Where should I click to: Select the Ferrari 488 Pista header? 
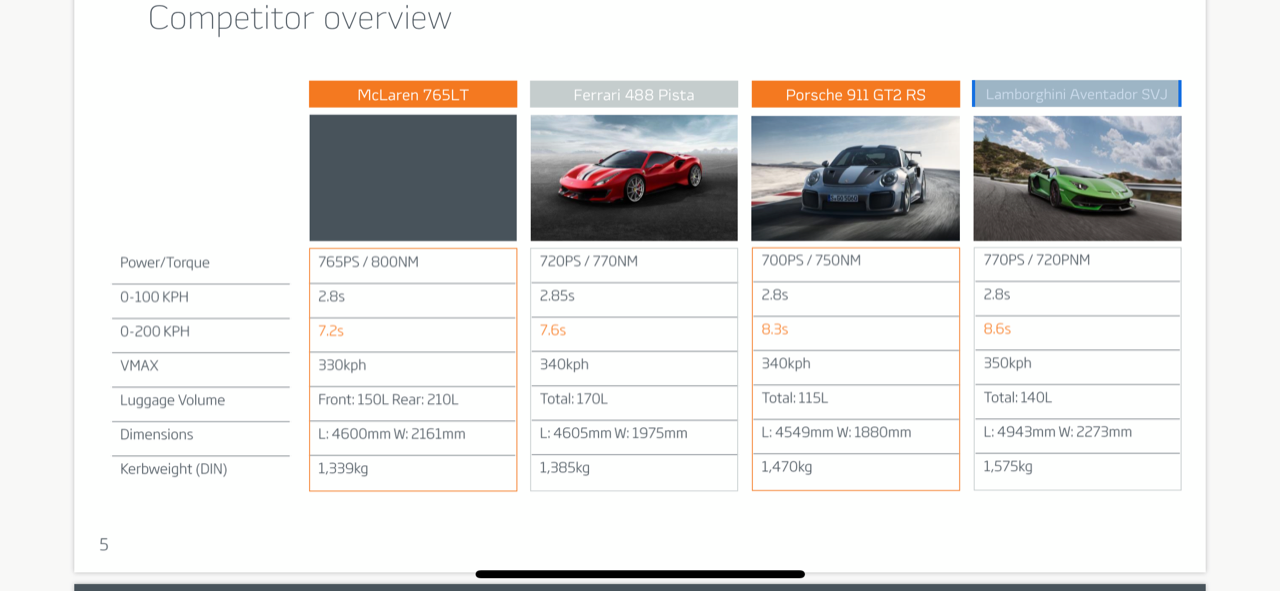[633, 95]
